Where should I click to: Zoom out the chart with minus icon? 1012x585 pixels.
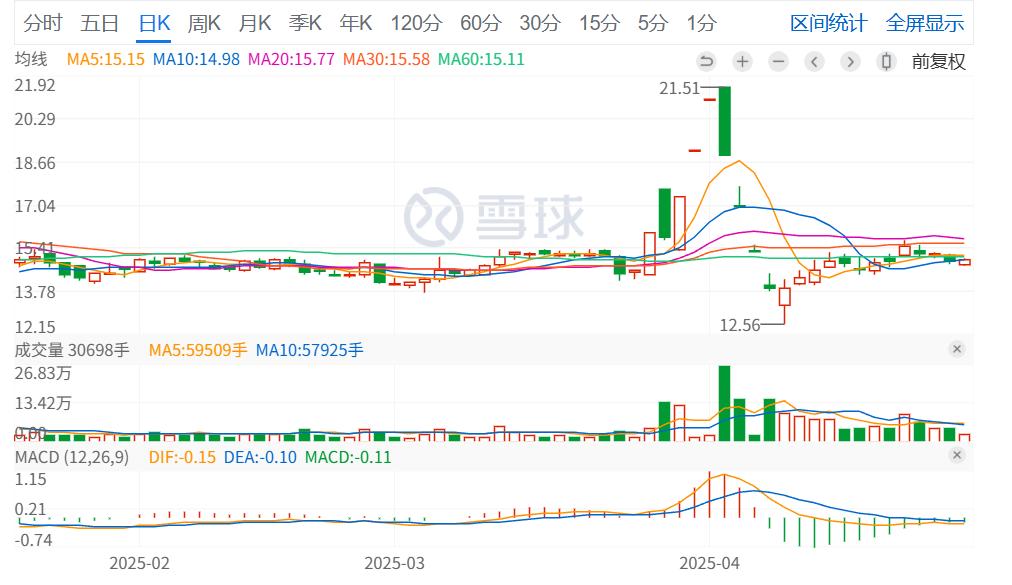pyautogui.click(x=778, y=62)
